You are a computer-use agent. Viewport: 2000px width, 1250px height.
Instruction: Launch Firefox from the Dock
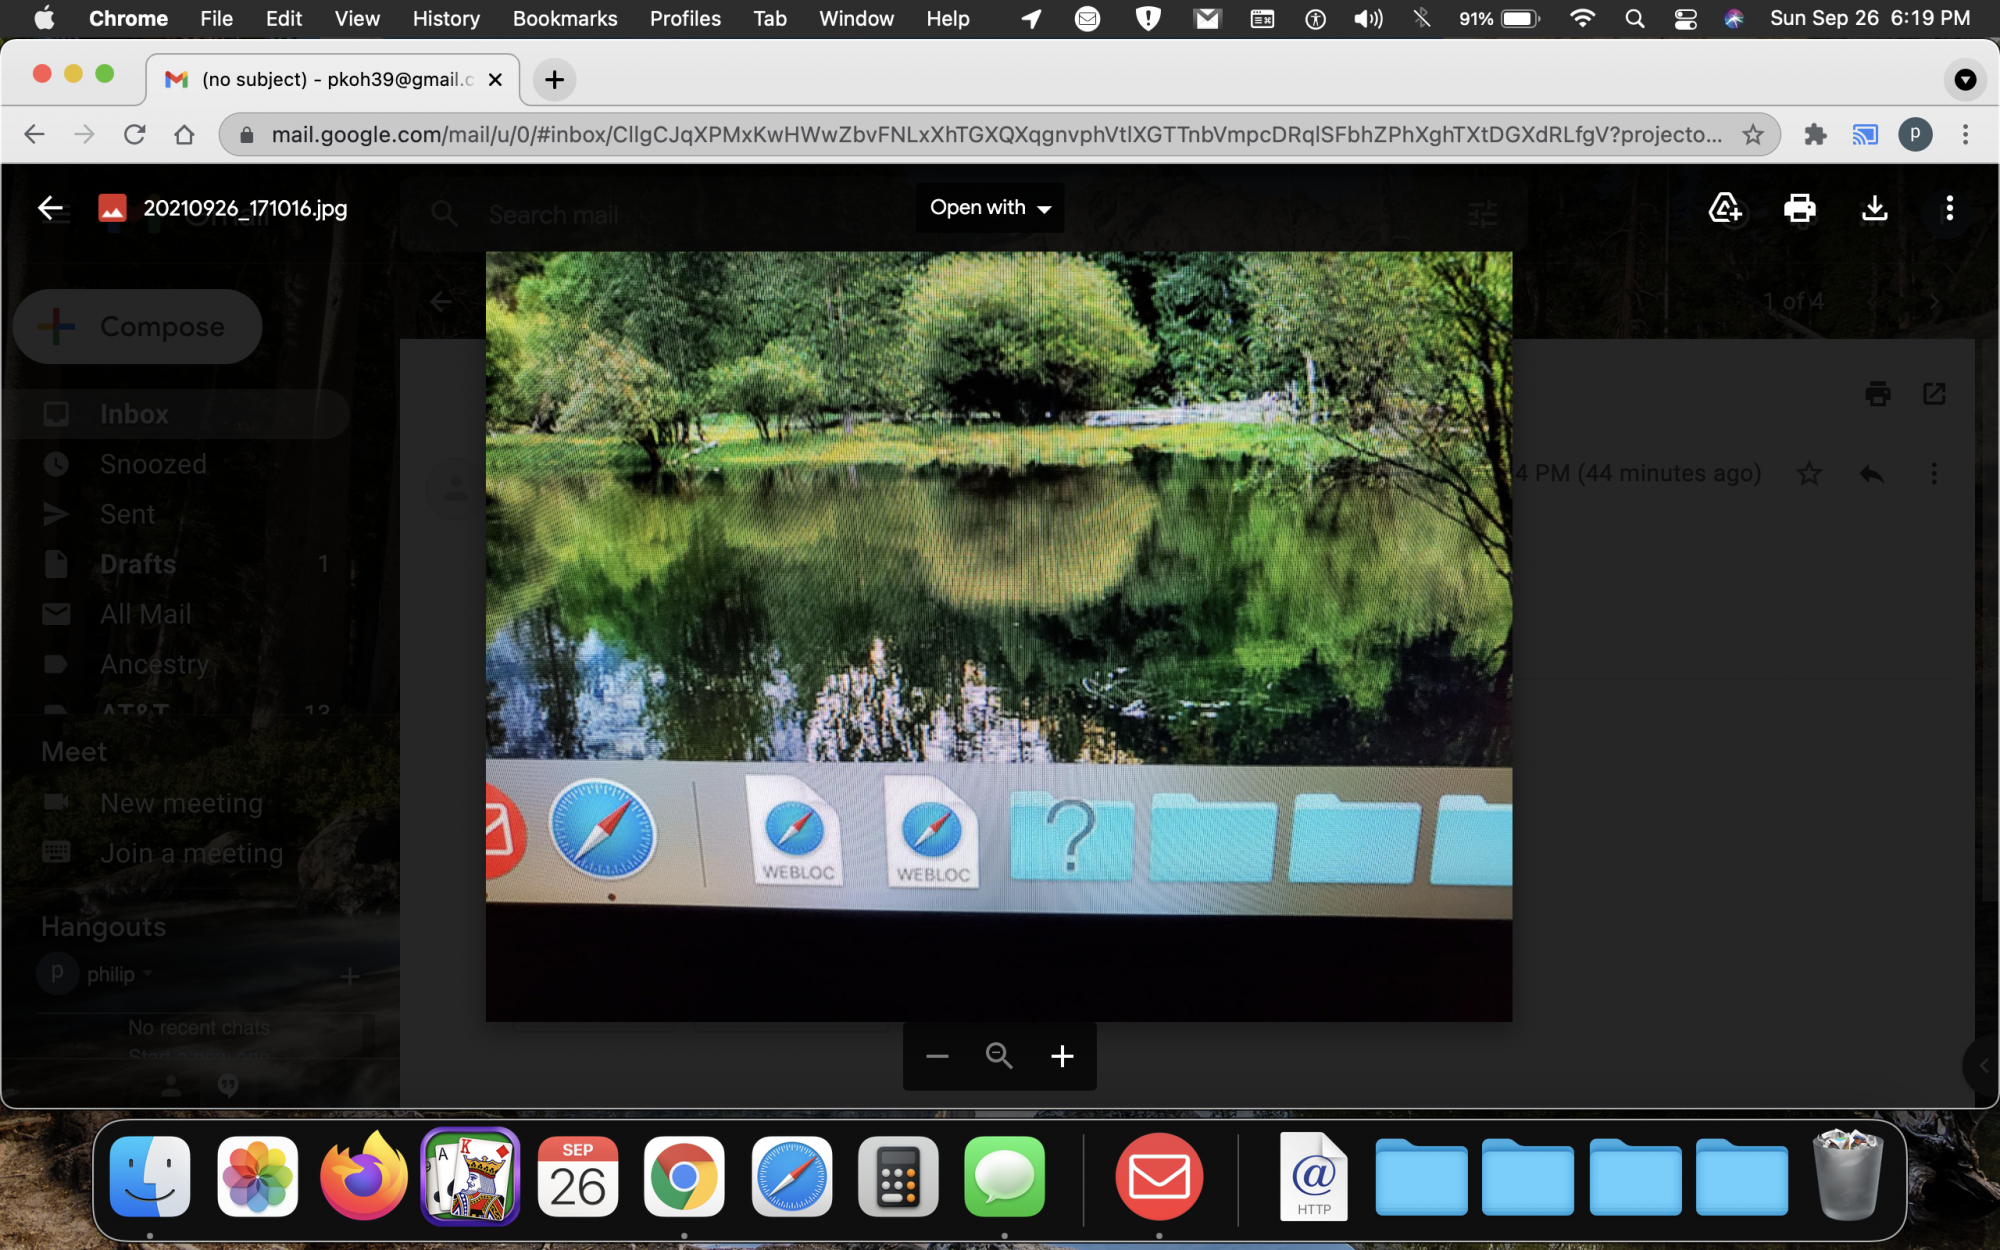[364, 1176]
